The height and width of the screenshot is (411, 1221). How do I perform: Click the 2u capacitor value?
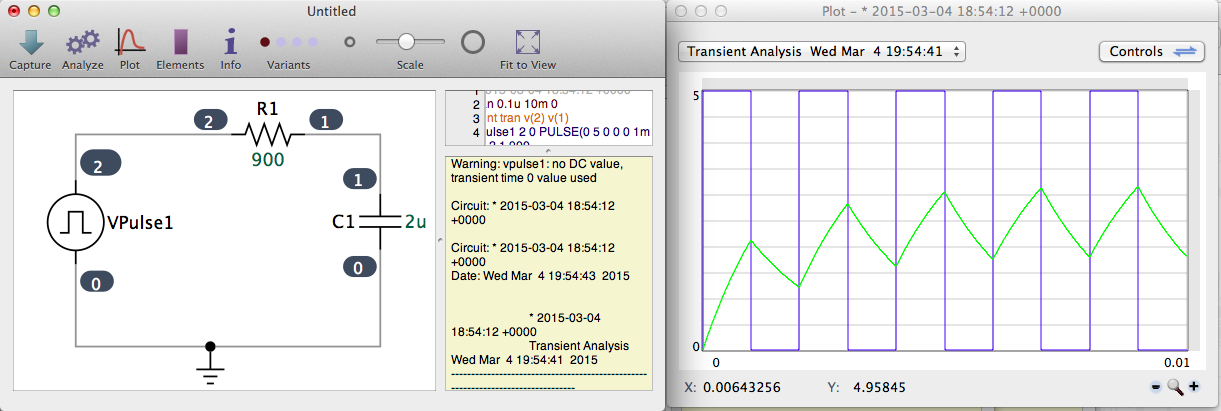click(x=415, y=222)
